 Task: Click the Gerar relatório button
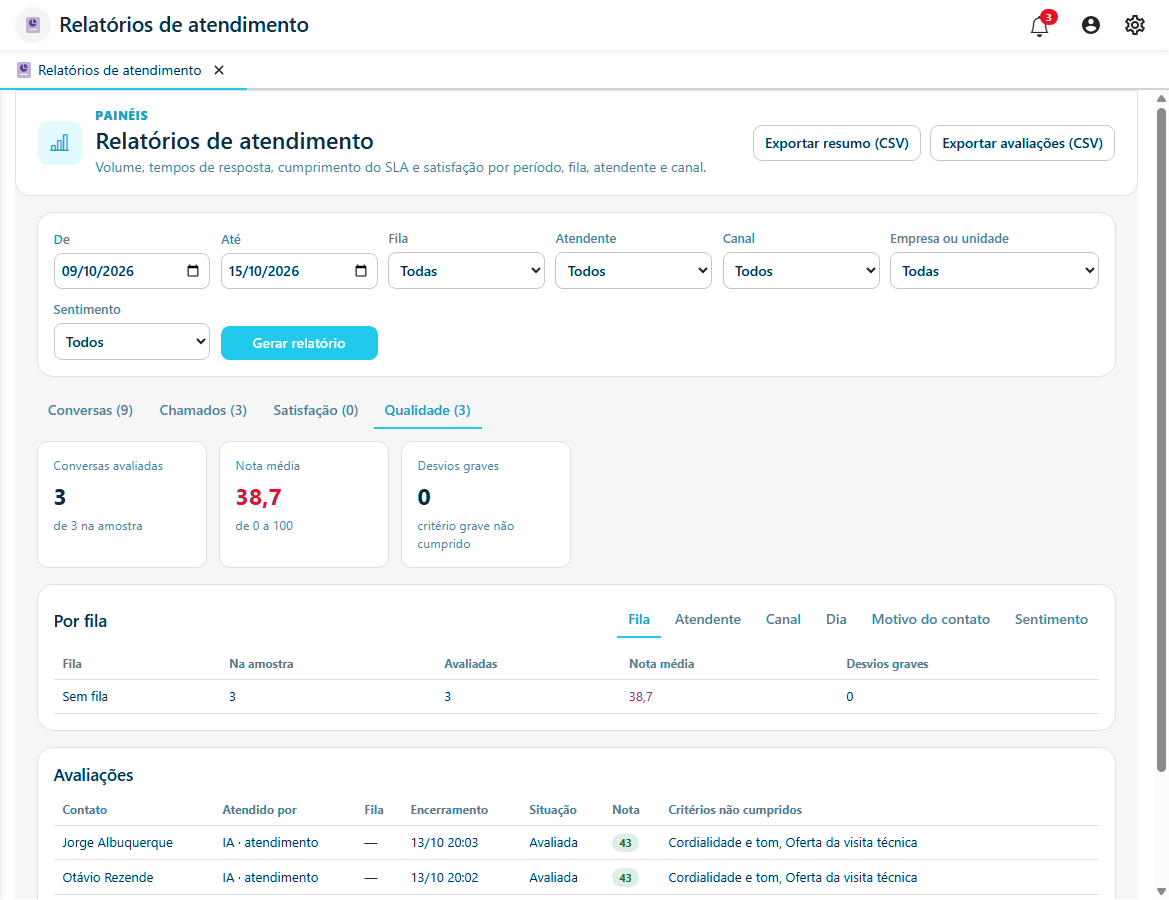pyautogui.click(x=299, y=343)
